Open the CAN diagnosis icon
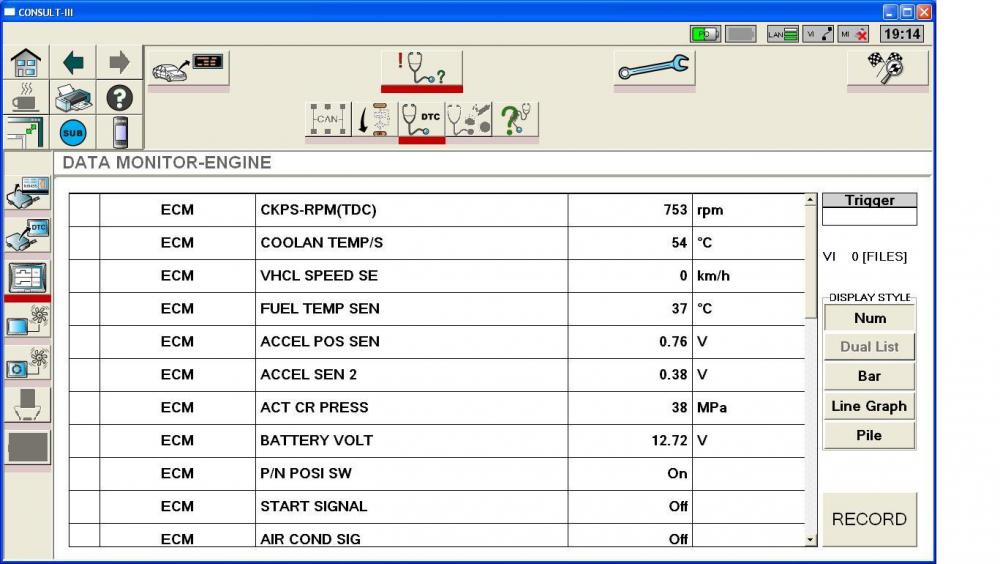1000x564 pixels. 328,119
